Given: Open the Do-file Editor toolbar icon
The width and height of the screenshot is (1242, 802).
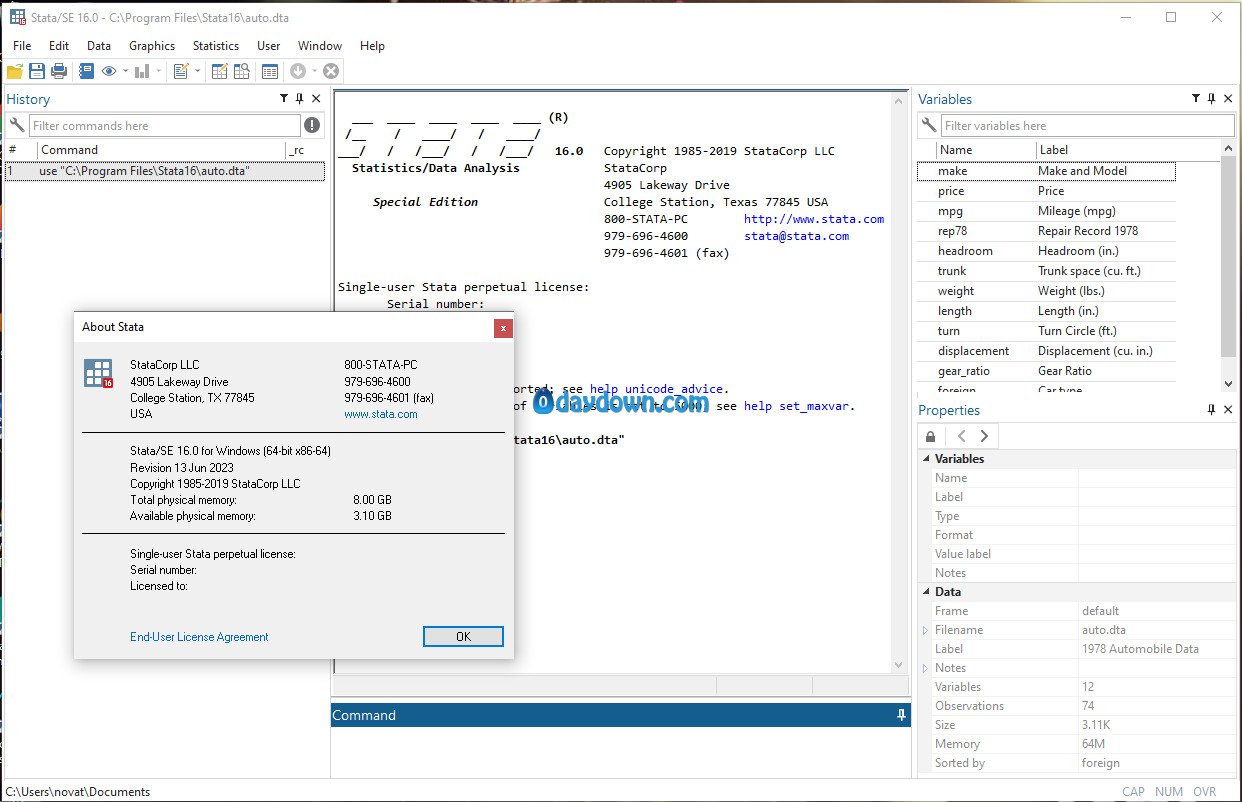Looking at the screenshot, I should tap(180, 71).
